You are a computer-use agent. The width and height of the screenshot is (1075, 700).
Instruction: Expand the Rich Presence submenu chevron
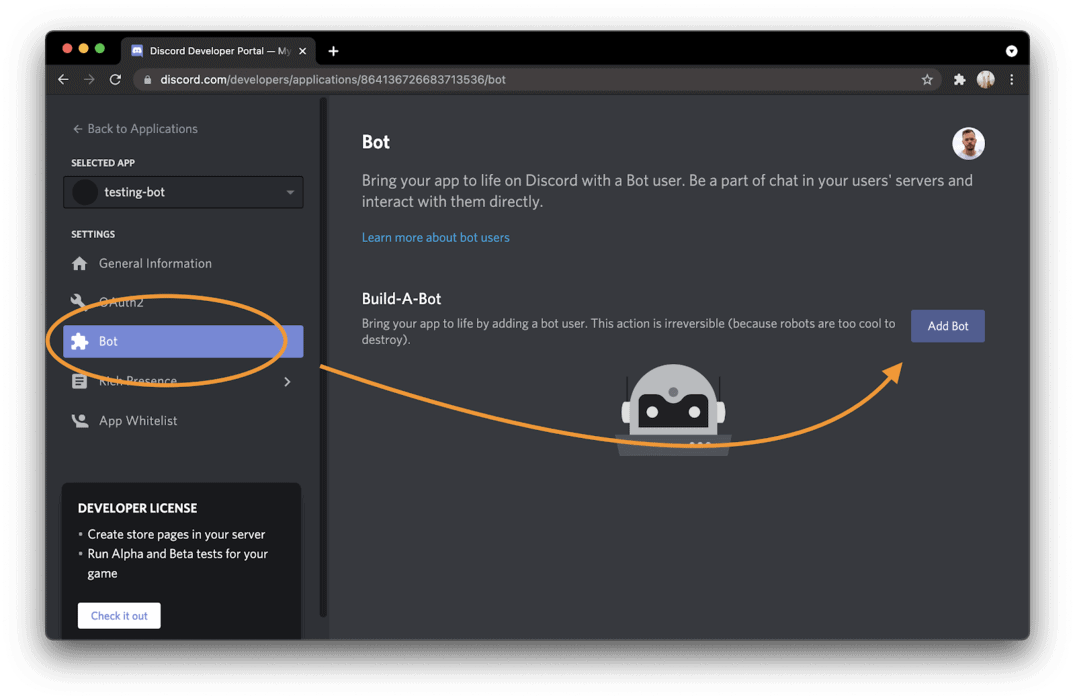[287, 382]
